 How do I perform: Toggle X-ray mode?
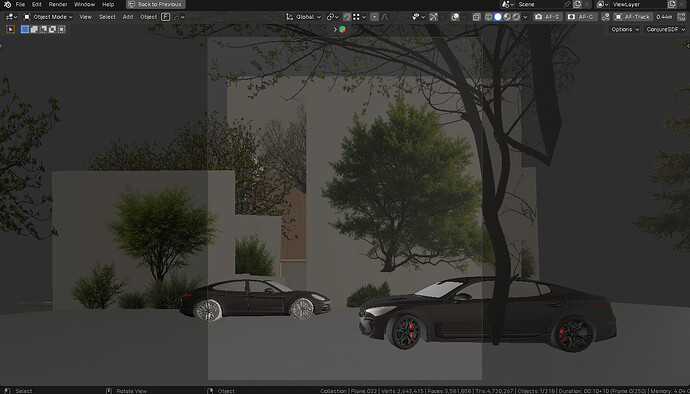coord(477,17)
